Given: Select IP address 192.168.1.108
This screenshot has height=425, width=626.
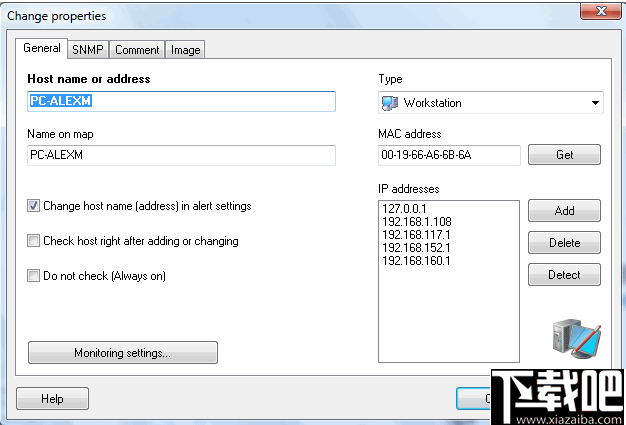Looking at the screenshot, I should pos(417,222).
